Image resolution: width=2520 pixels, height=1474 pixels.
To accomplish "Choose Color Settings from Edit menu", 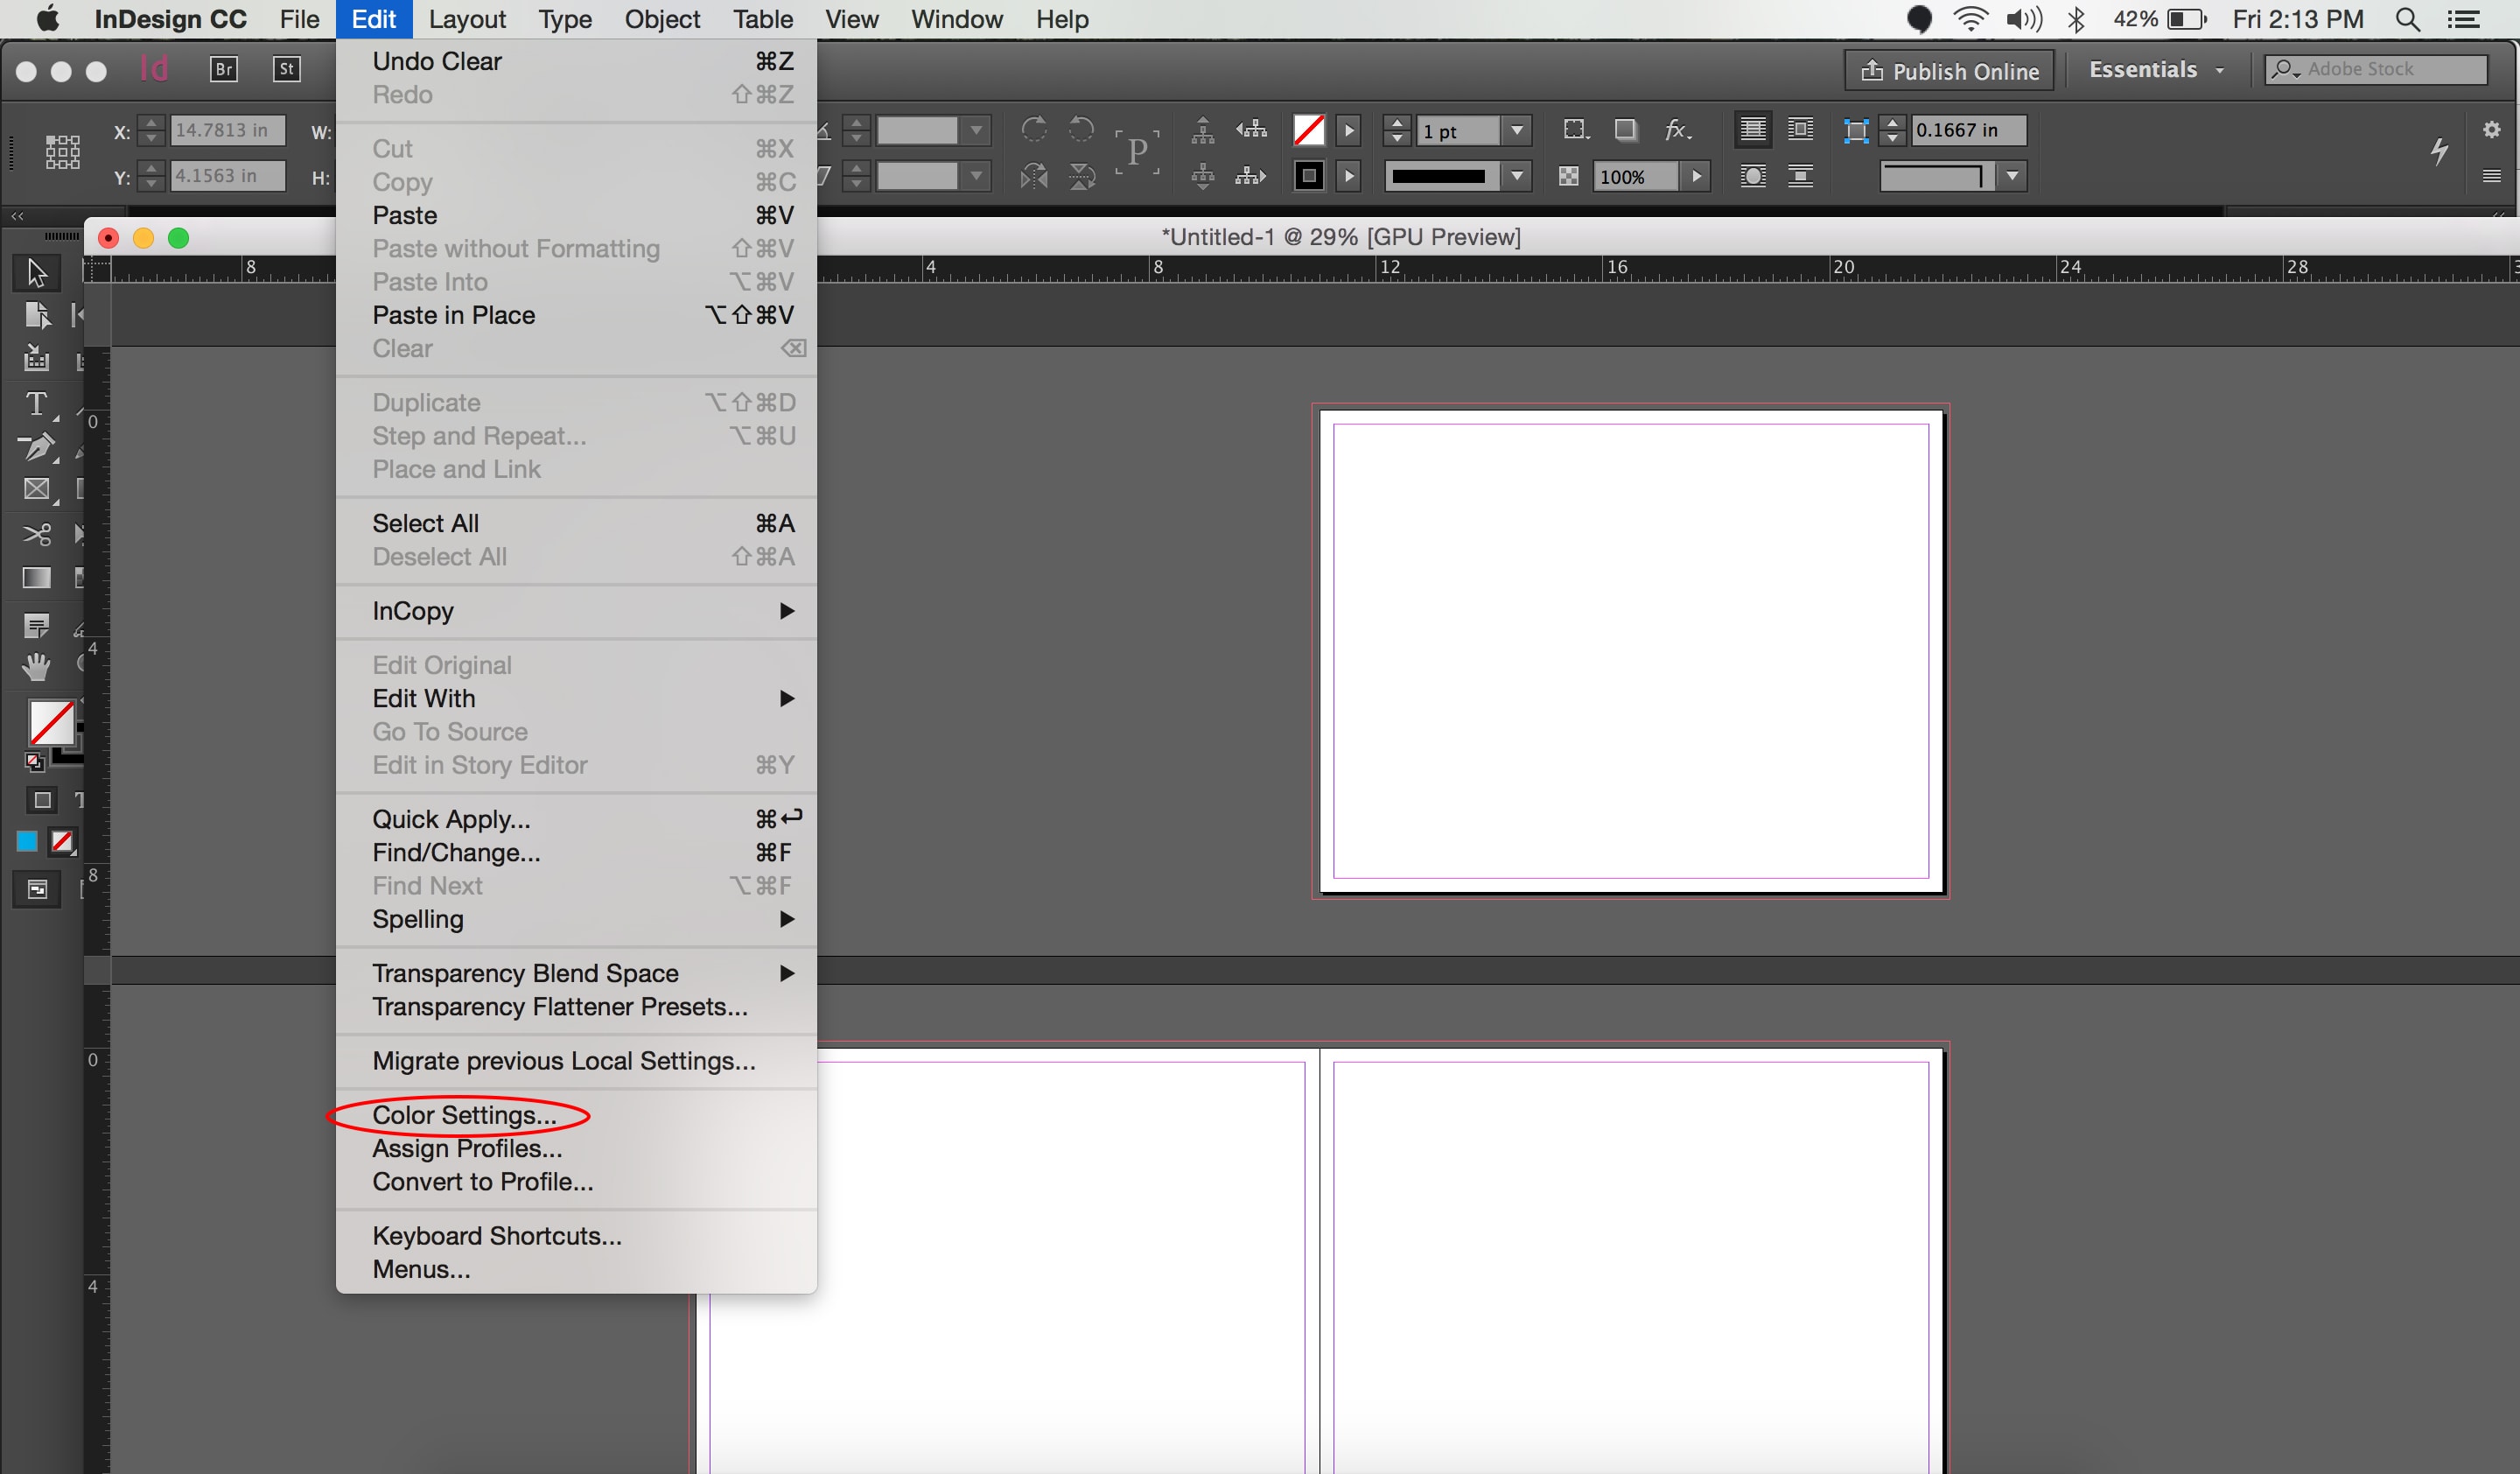I will point(464,1114).
